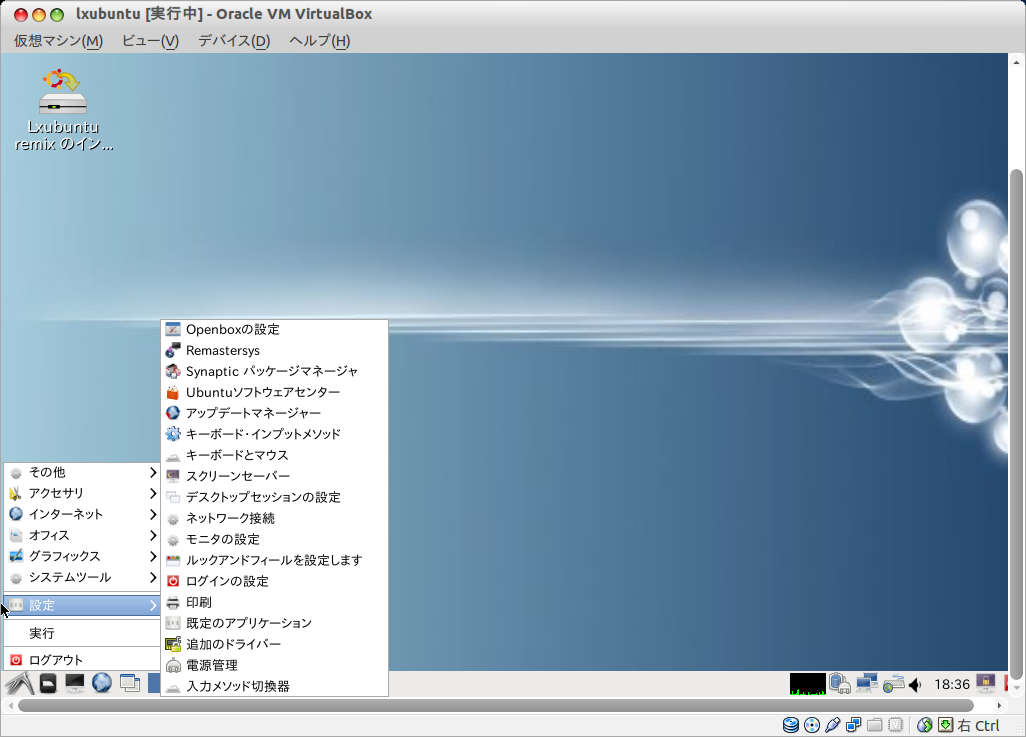Click the LXDE start menu button in panel

click(x=20, y=683)
